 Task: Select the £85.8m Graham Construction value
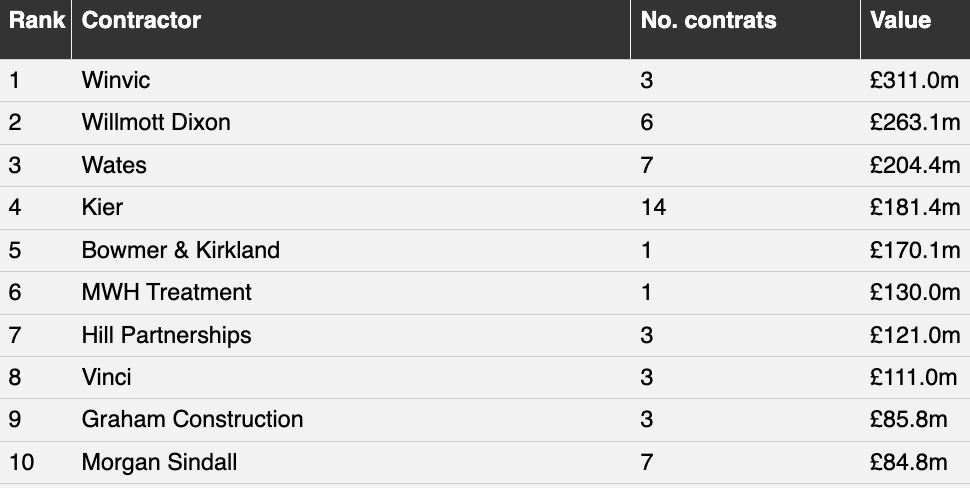pos(908,419)
